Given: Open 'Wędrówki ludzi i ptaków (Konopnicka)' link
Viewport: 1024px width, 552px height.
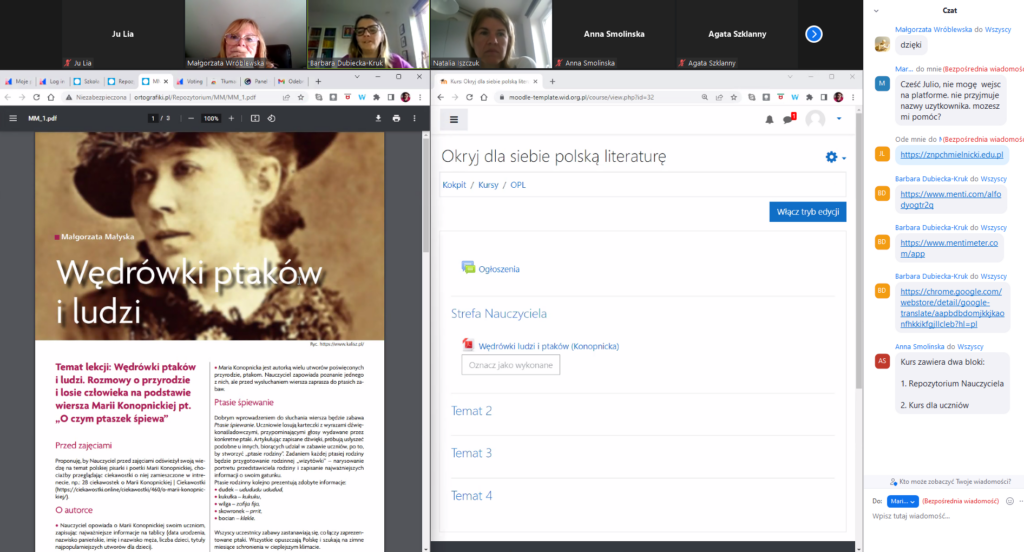Looking at the screenshot, I should pos(548,346).
